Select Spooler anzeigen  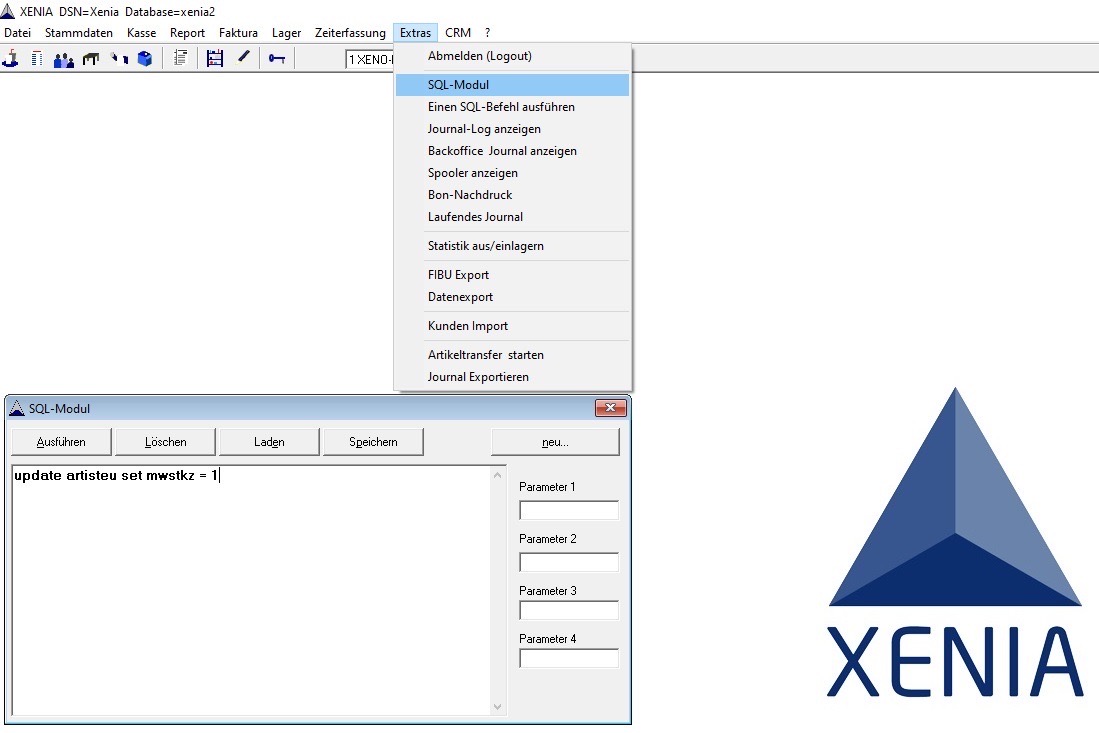coord(512,173)
